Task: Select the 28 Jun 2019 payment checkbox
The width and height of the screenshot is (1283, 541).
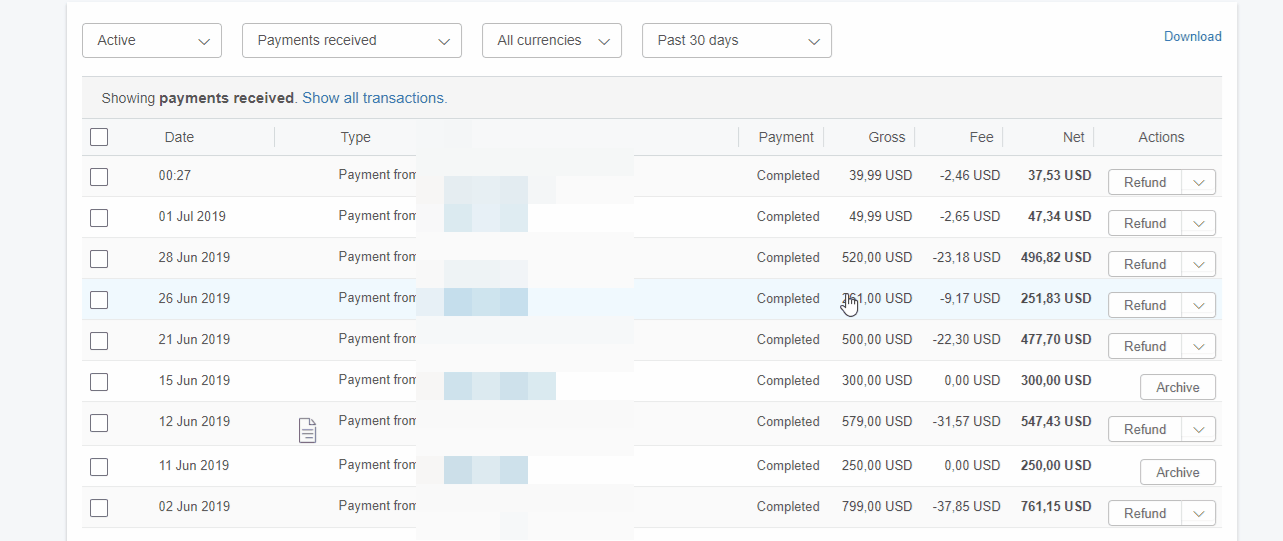Action: pyautogui.click(x=99, y=258)
